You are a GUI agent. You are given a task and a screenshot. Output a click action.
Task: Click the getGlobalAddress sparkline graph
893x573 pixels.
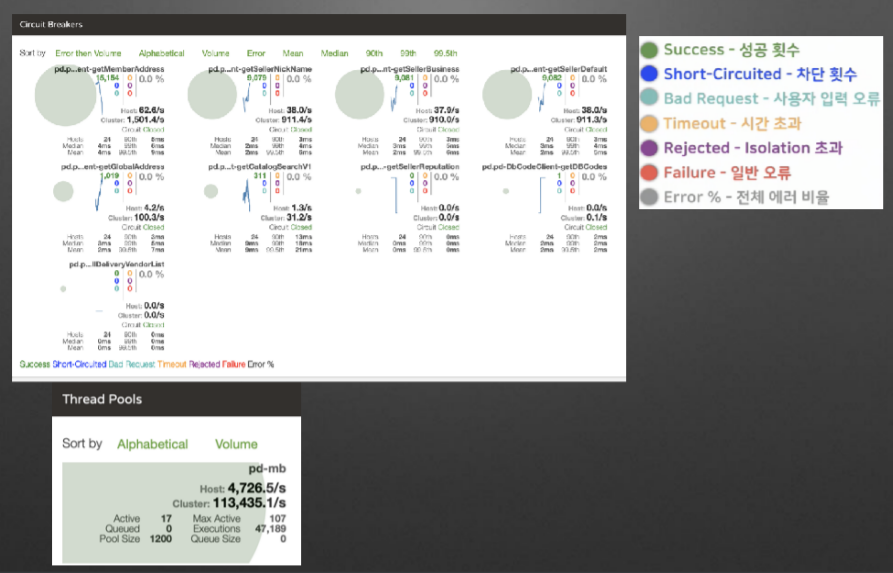100,194
